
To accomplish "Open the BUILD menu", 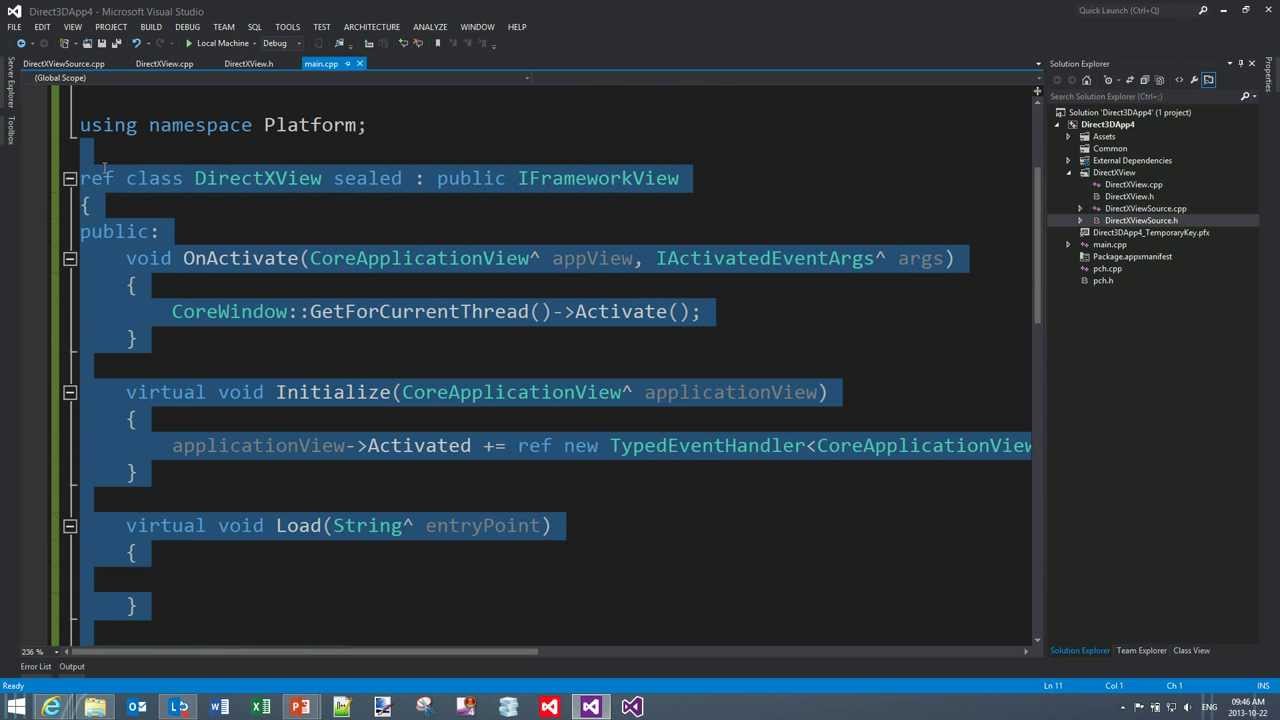I will coord(151,27).
